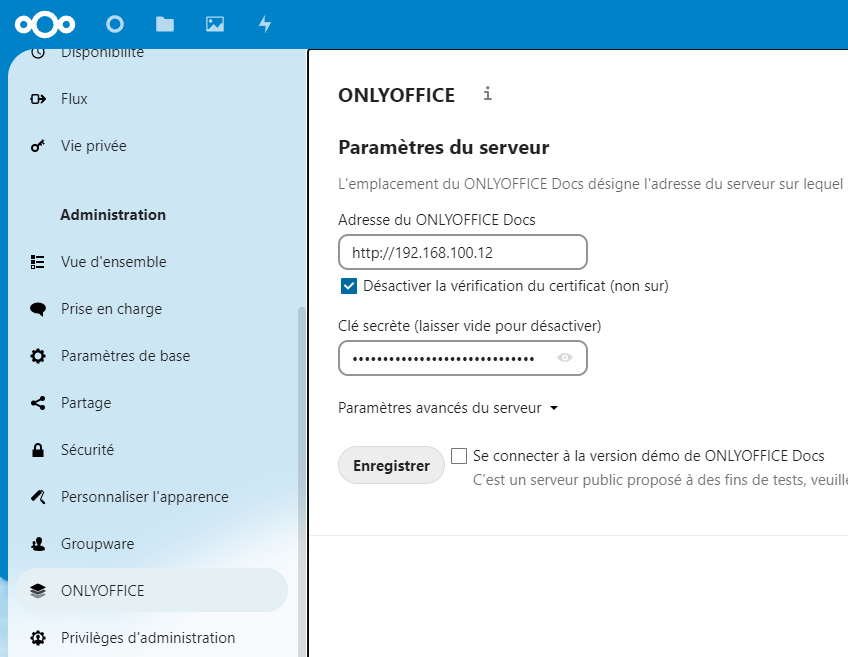
Task: Open the Activity lightning icon
Action: (264, 24)
